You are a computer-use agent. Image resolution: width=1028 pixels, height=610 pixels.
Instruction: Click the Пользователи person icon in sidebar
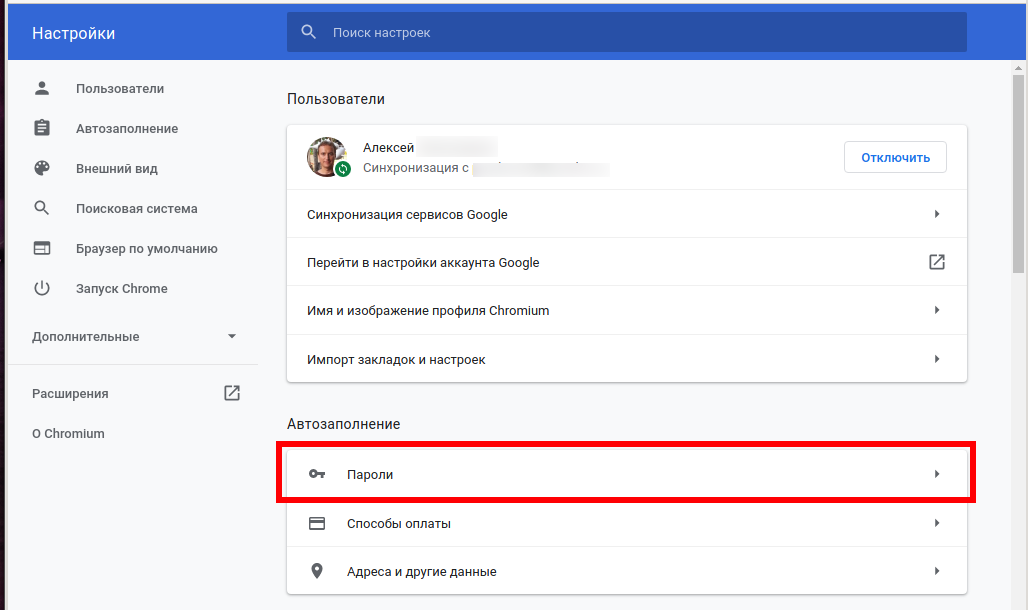(x=42, y=88)
